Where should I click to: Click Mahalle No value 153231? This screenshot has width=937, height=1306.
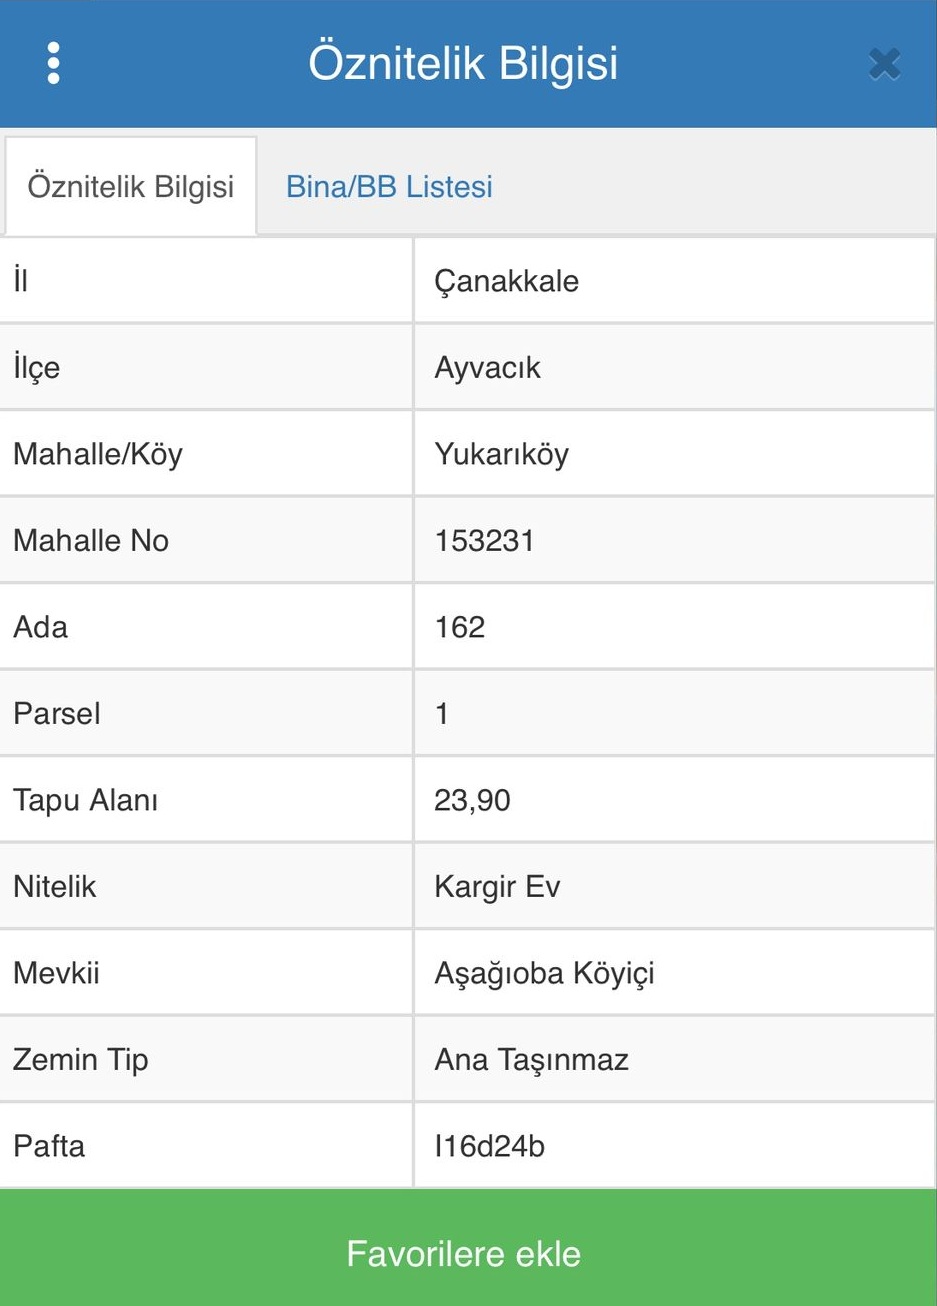click(x=484, y=541)
